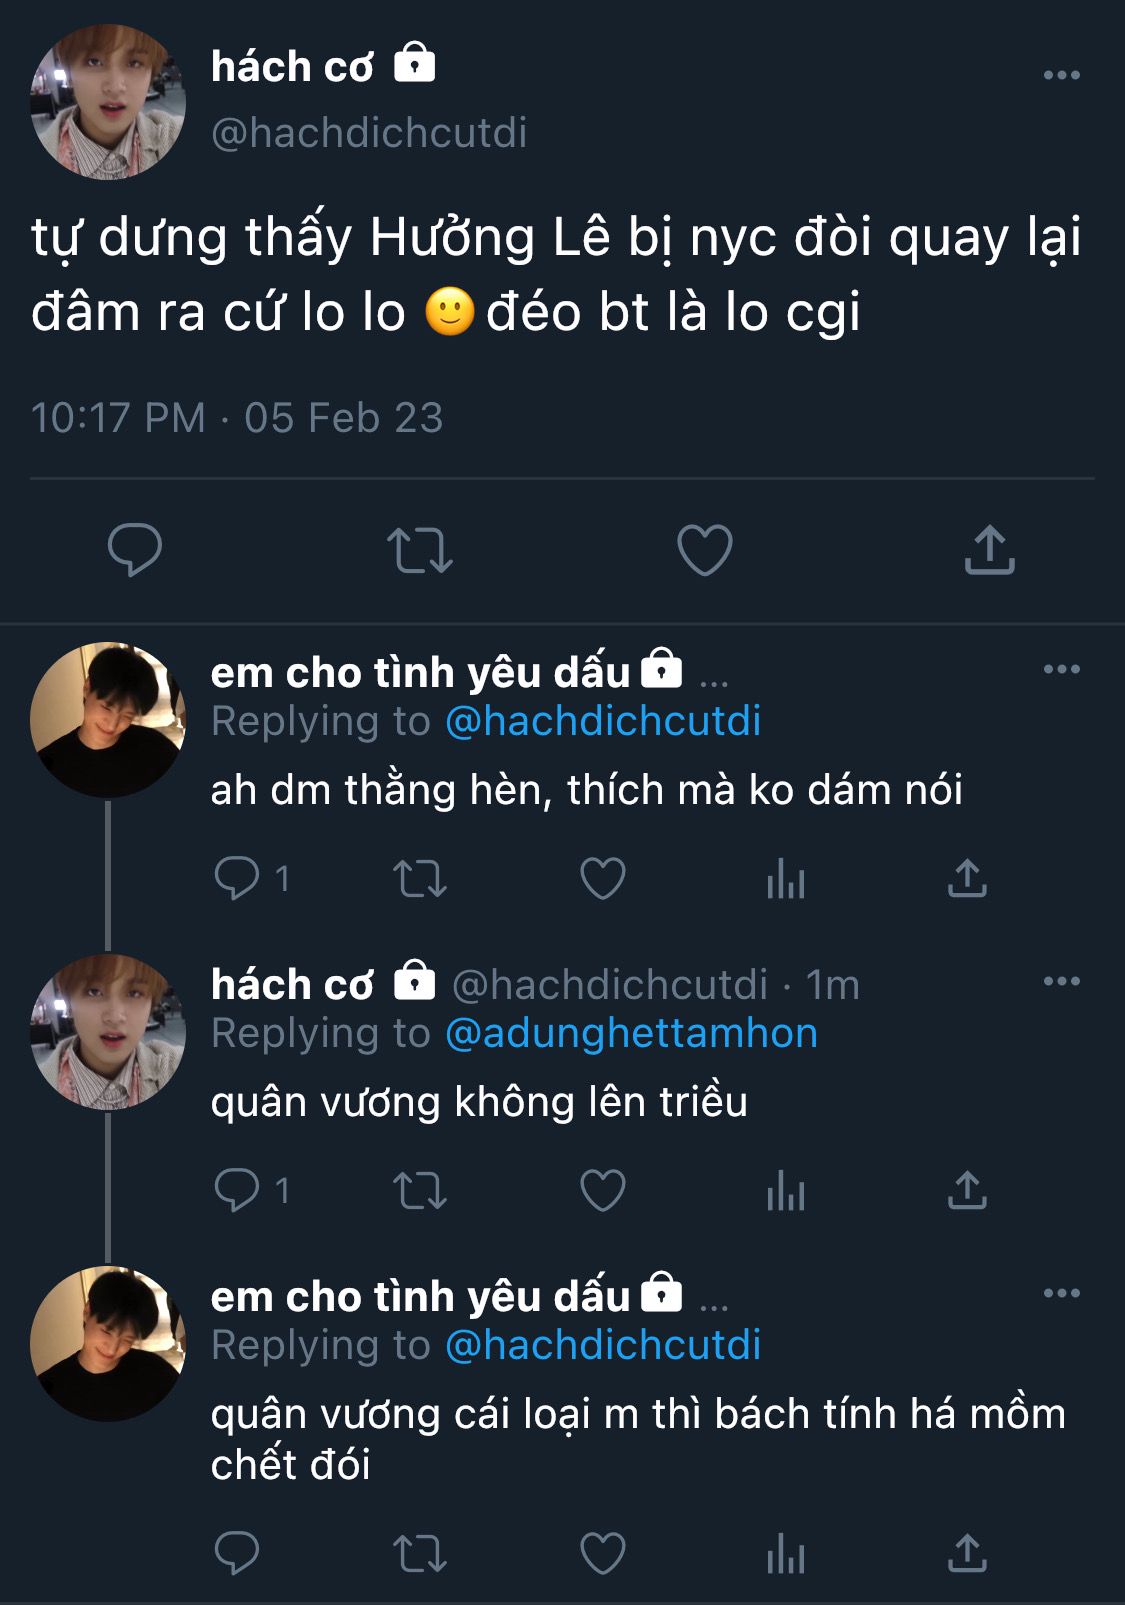Like the 'bách tính há mồm chết đói' reply

click(x=602, y=1554)
